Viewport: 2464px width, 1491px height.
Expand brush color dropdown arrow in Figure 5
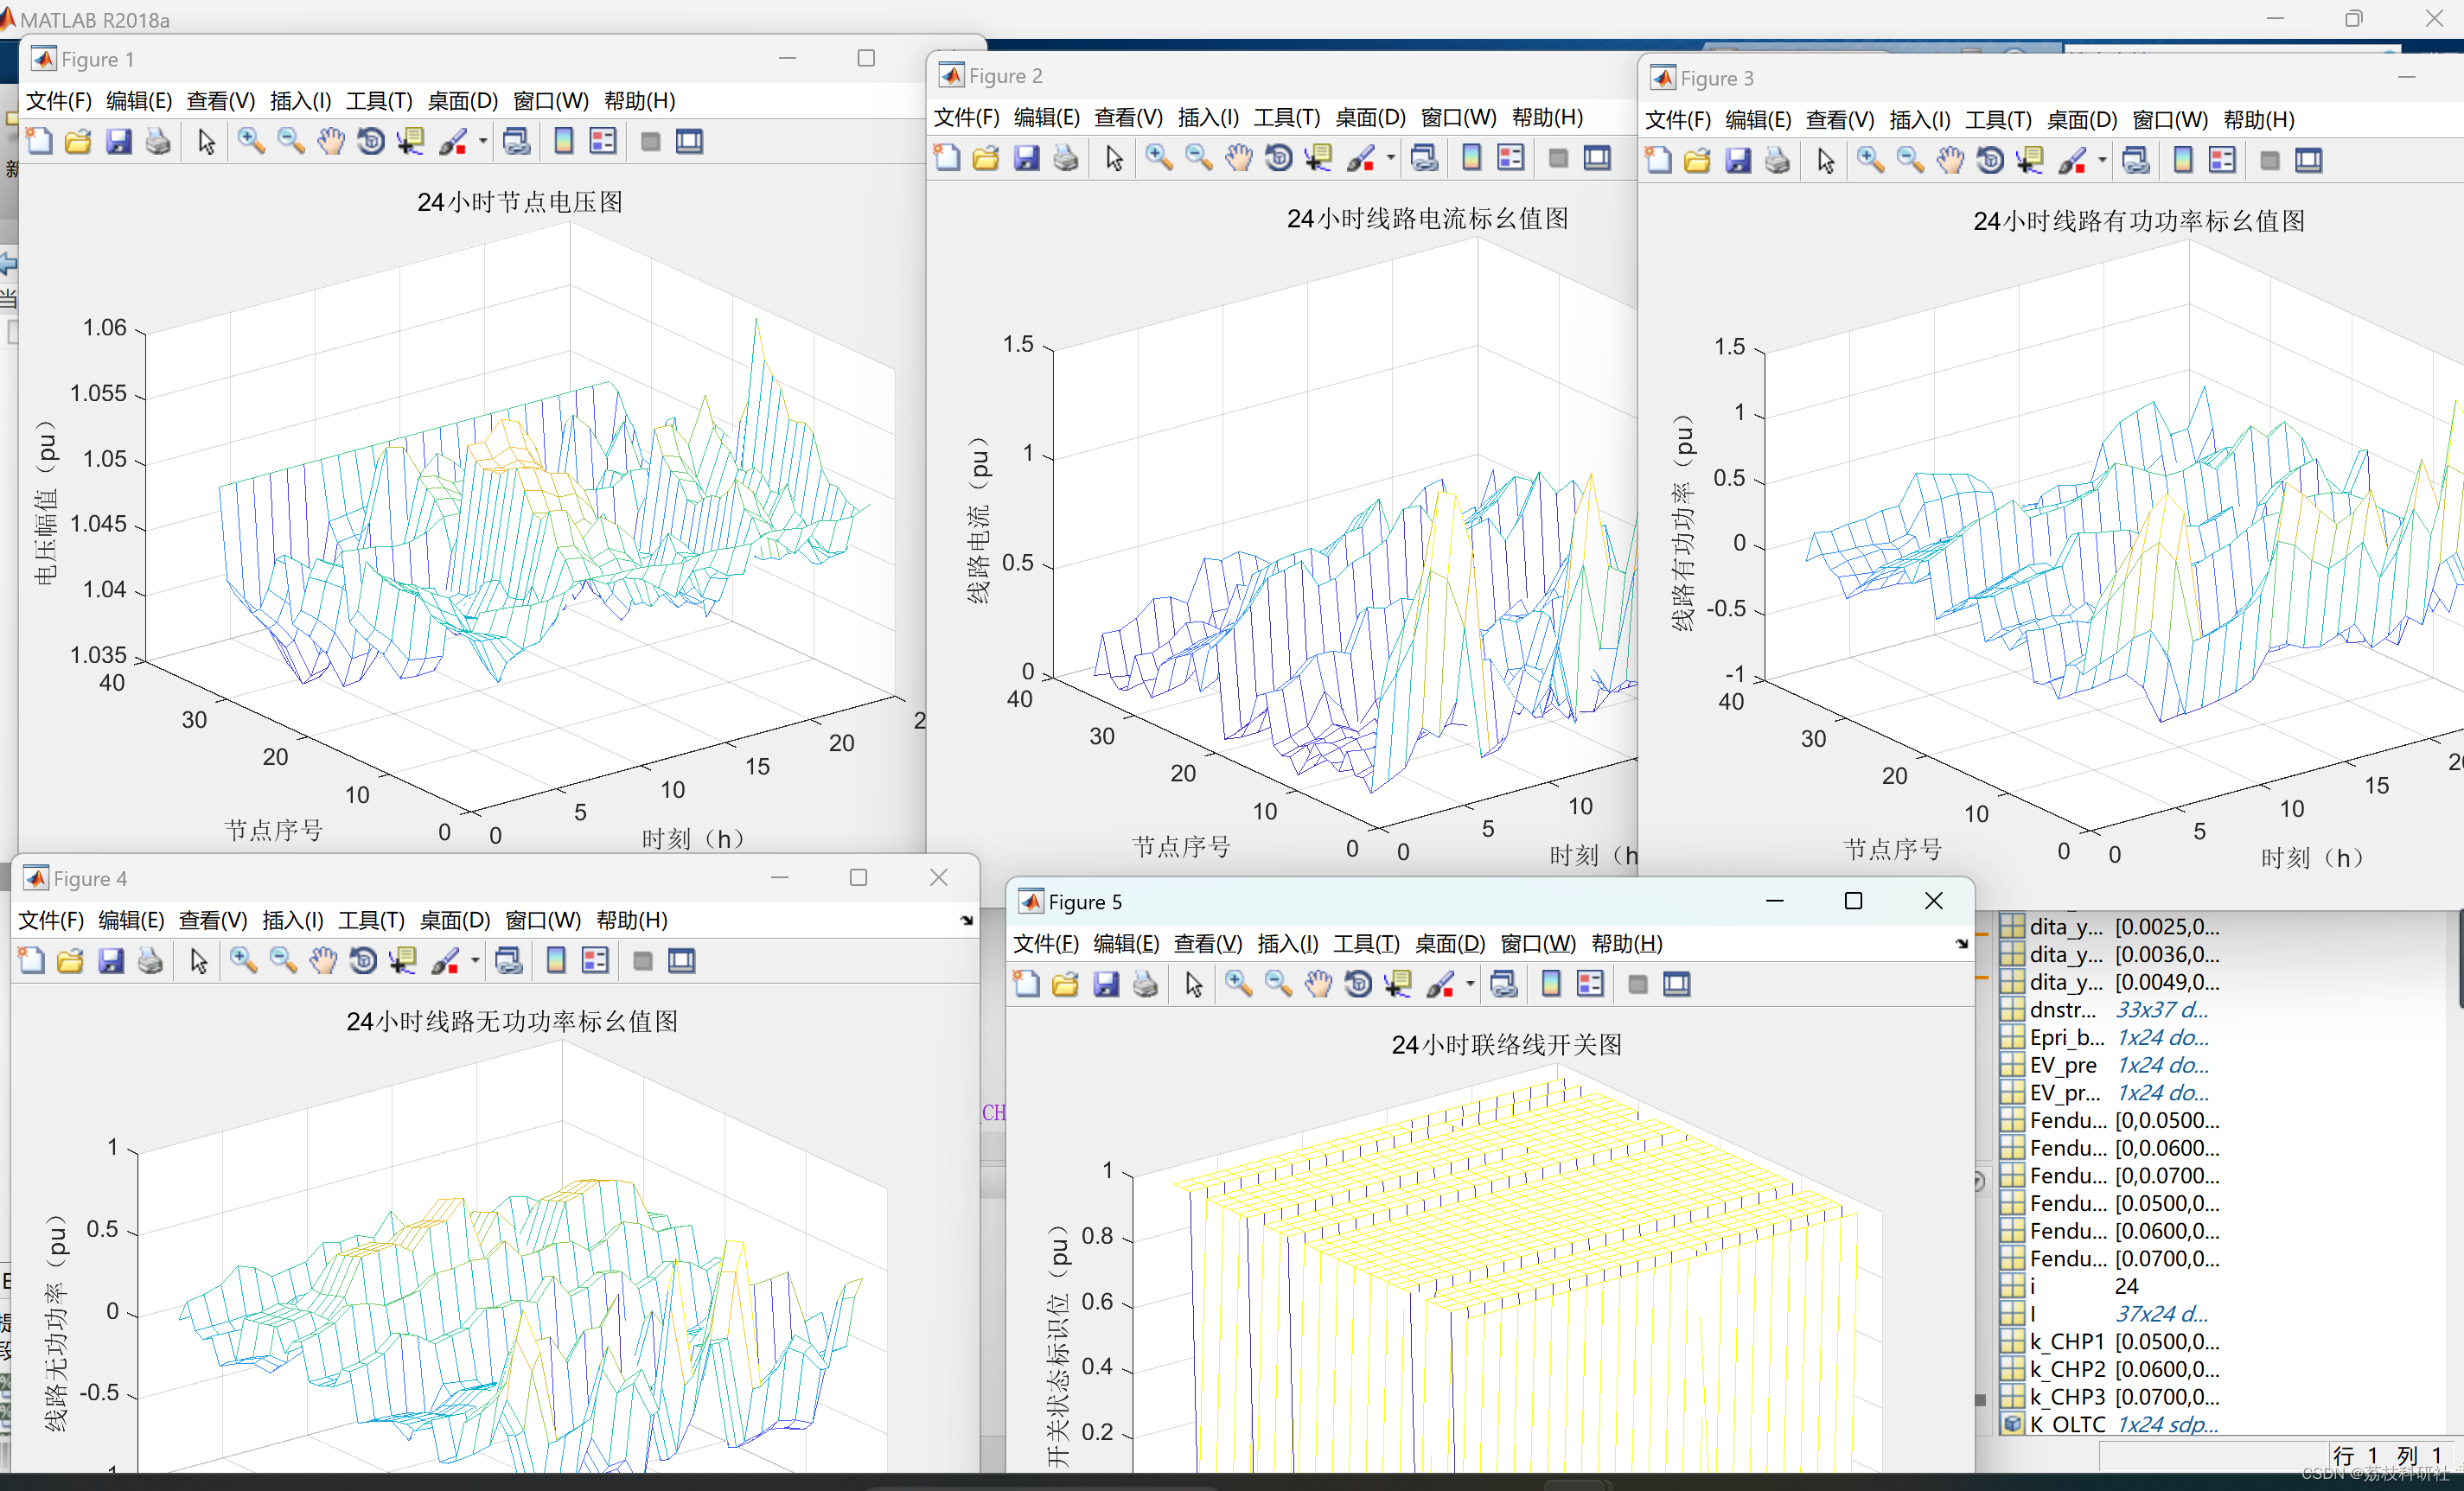(1470, 985)
